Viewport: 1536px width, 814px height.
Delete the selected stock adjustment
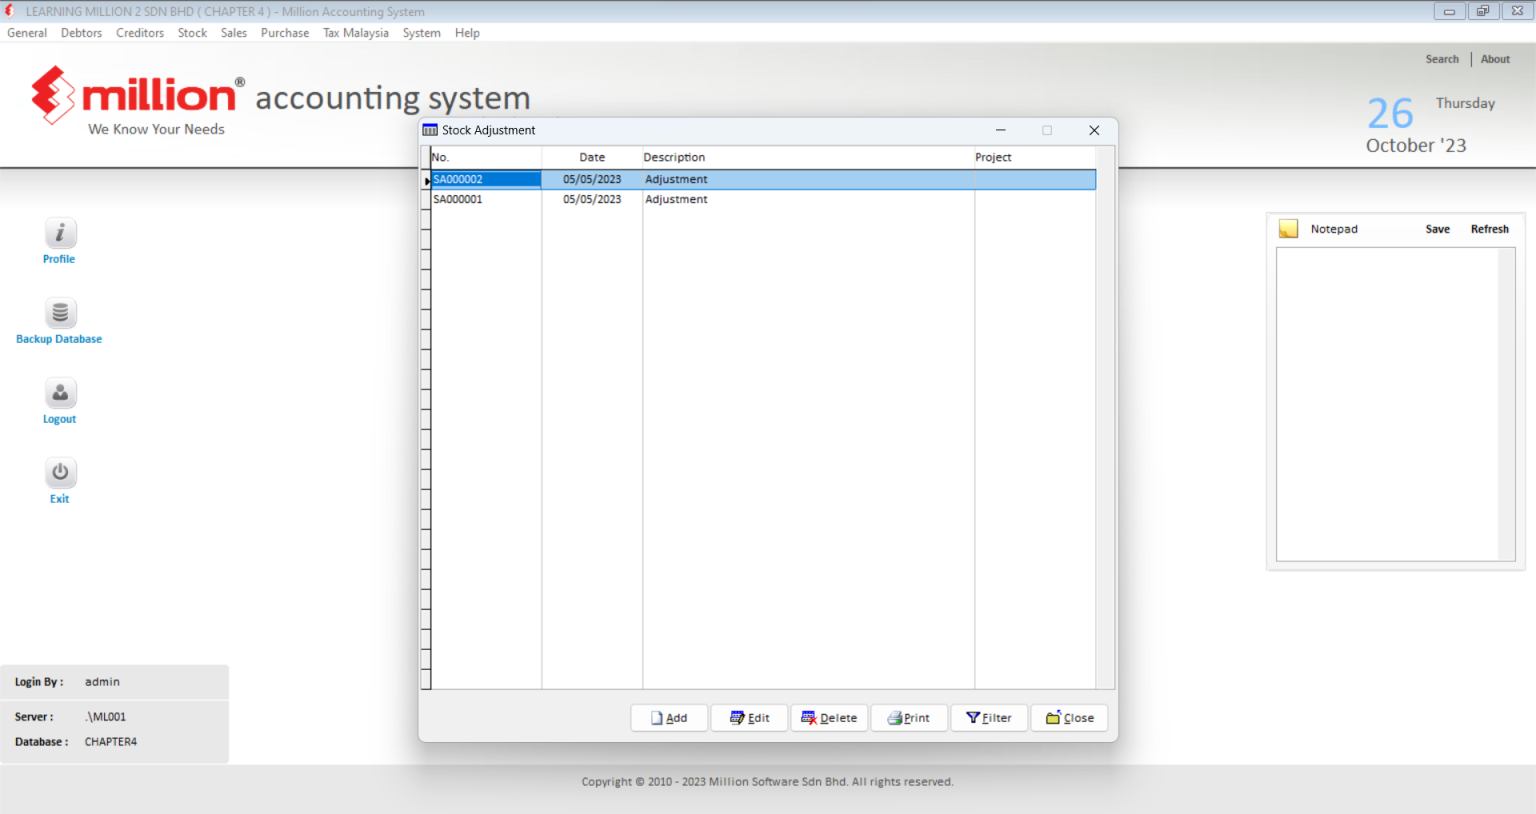(x=829, y=718)
